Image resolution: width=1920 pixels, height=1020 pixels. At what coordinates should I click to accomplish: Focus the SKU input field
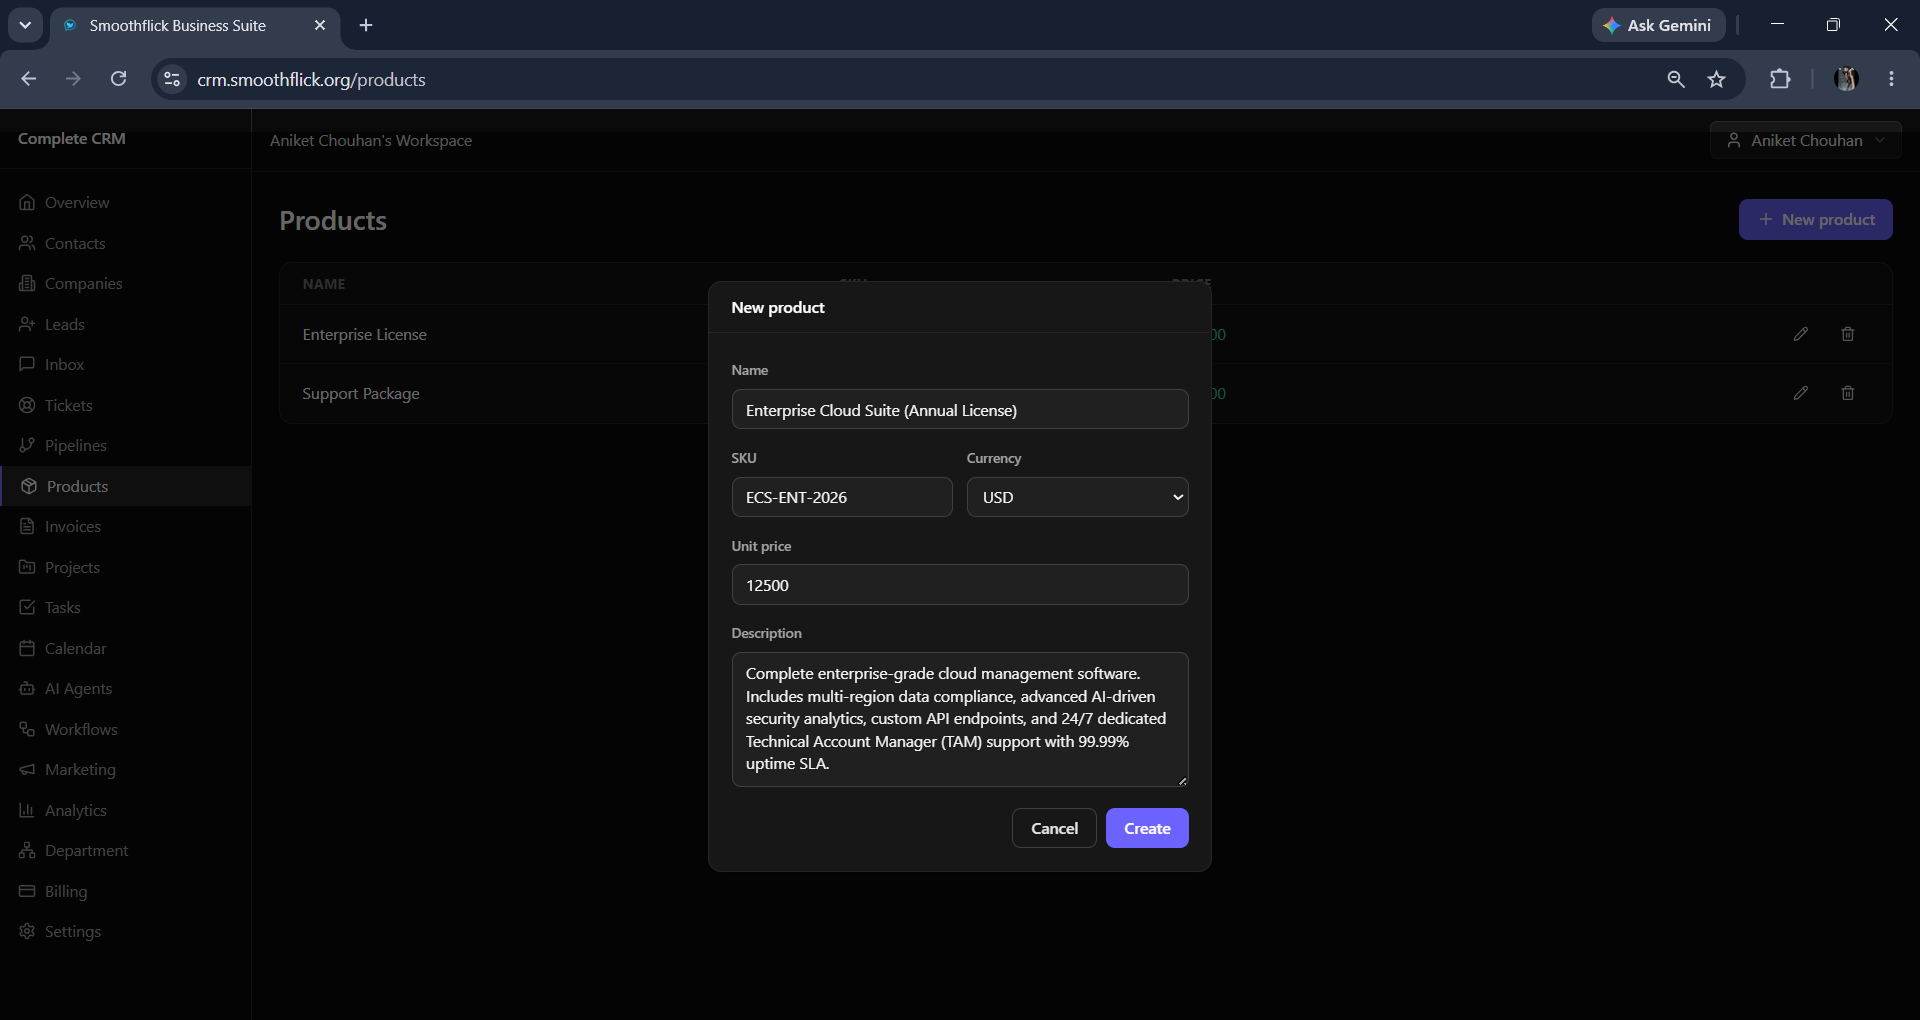842,497
